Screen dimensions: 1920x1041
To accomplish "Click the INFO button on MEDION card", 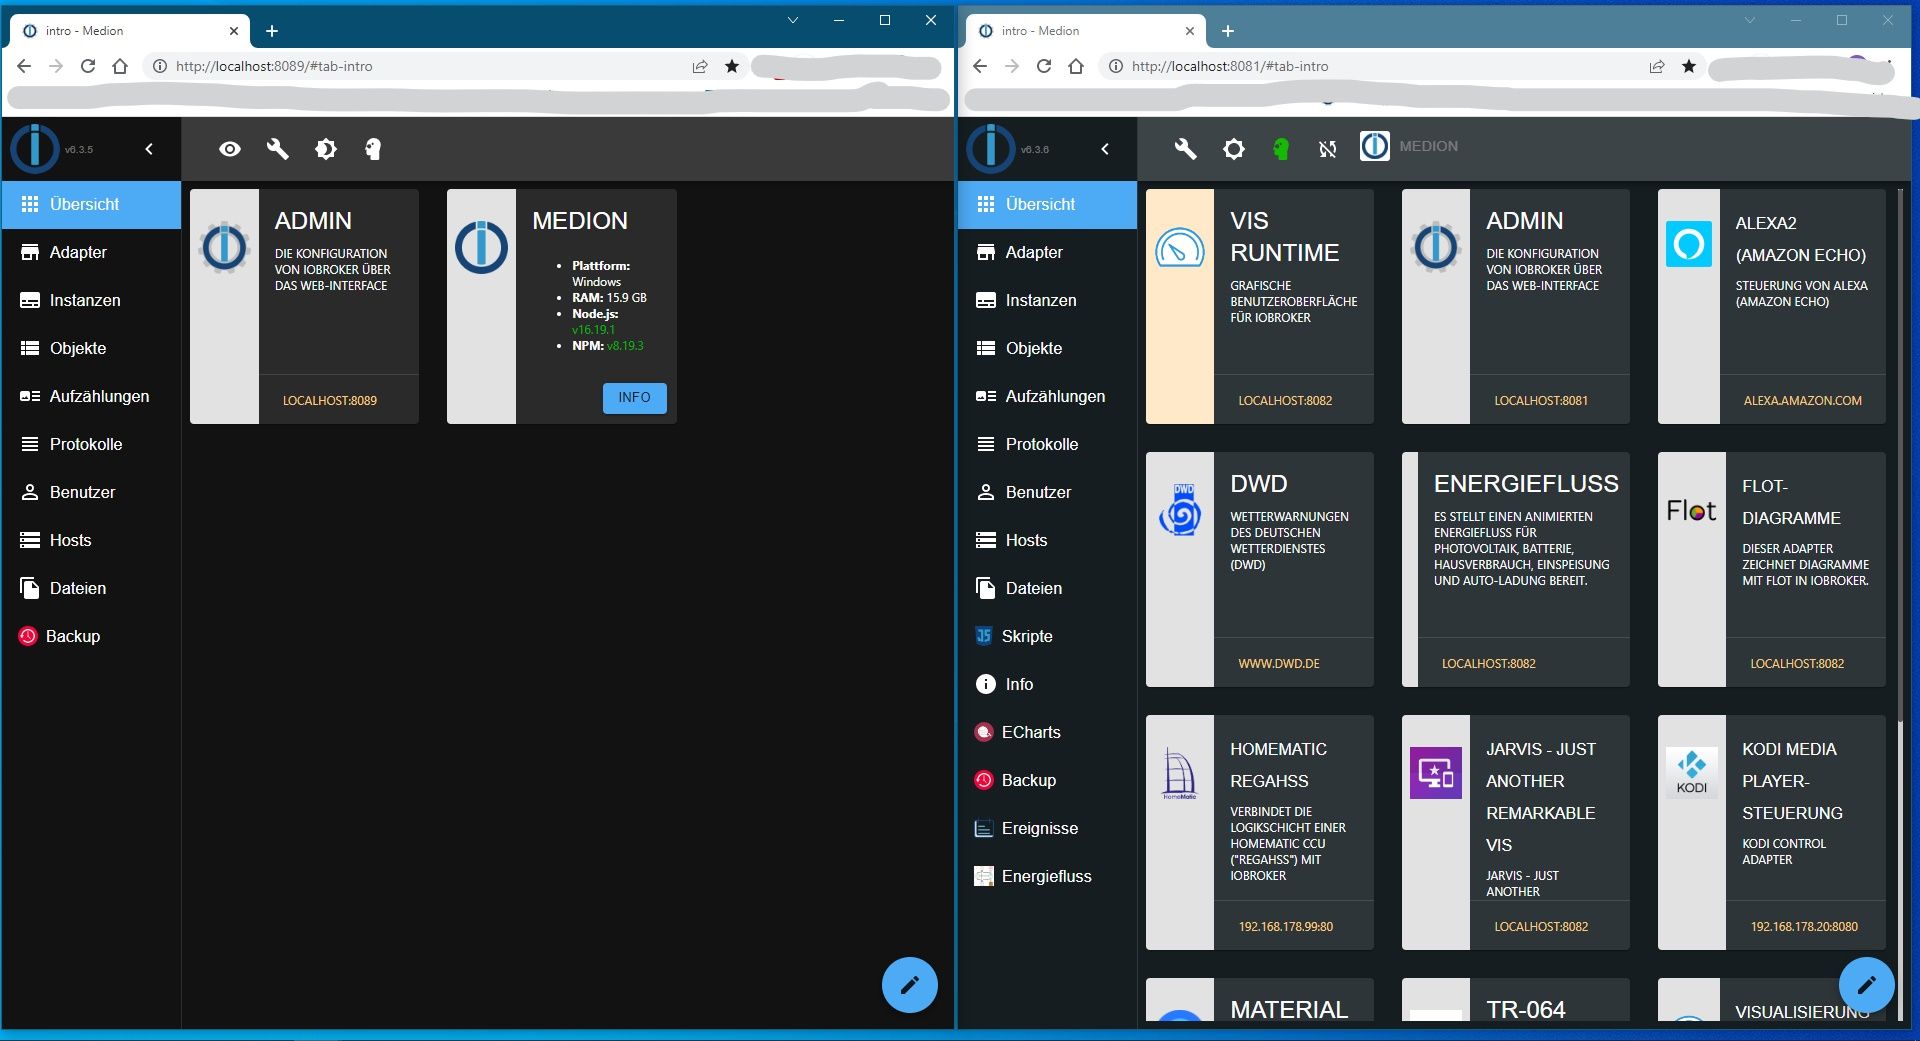I will pos(634,398).
